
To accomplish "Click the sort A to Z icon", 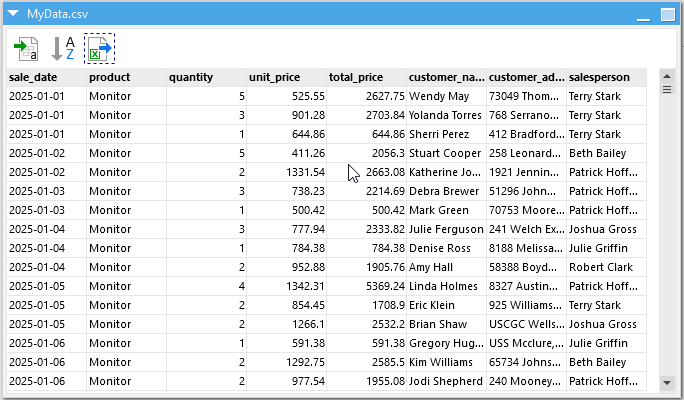I will [63, 48].
